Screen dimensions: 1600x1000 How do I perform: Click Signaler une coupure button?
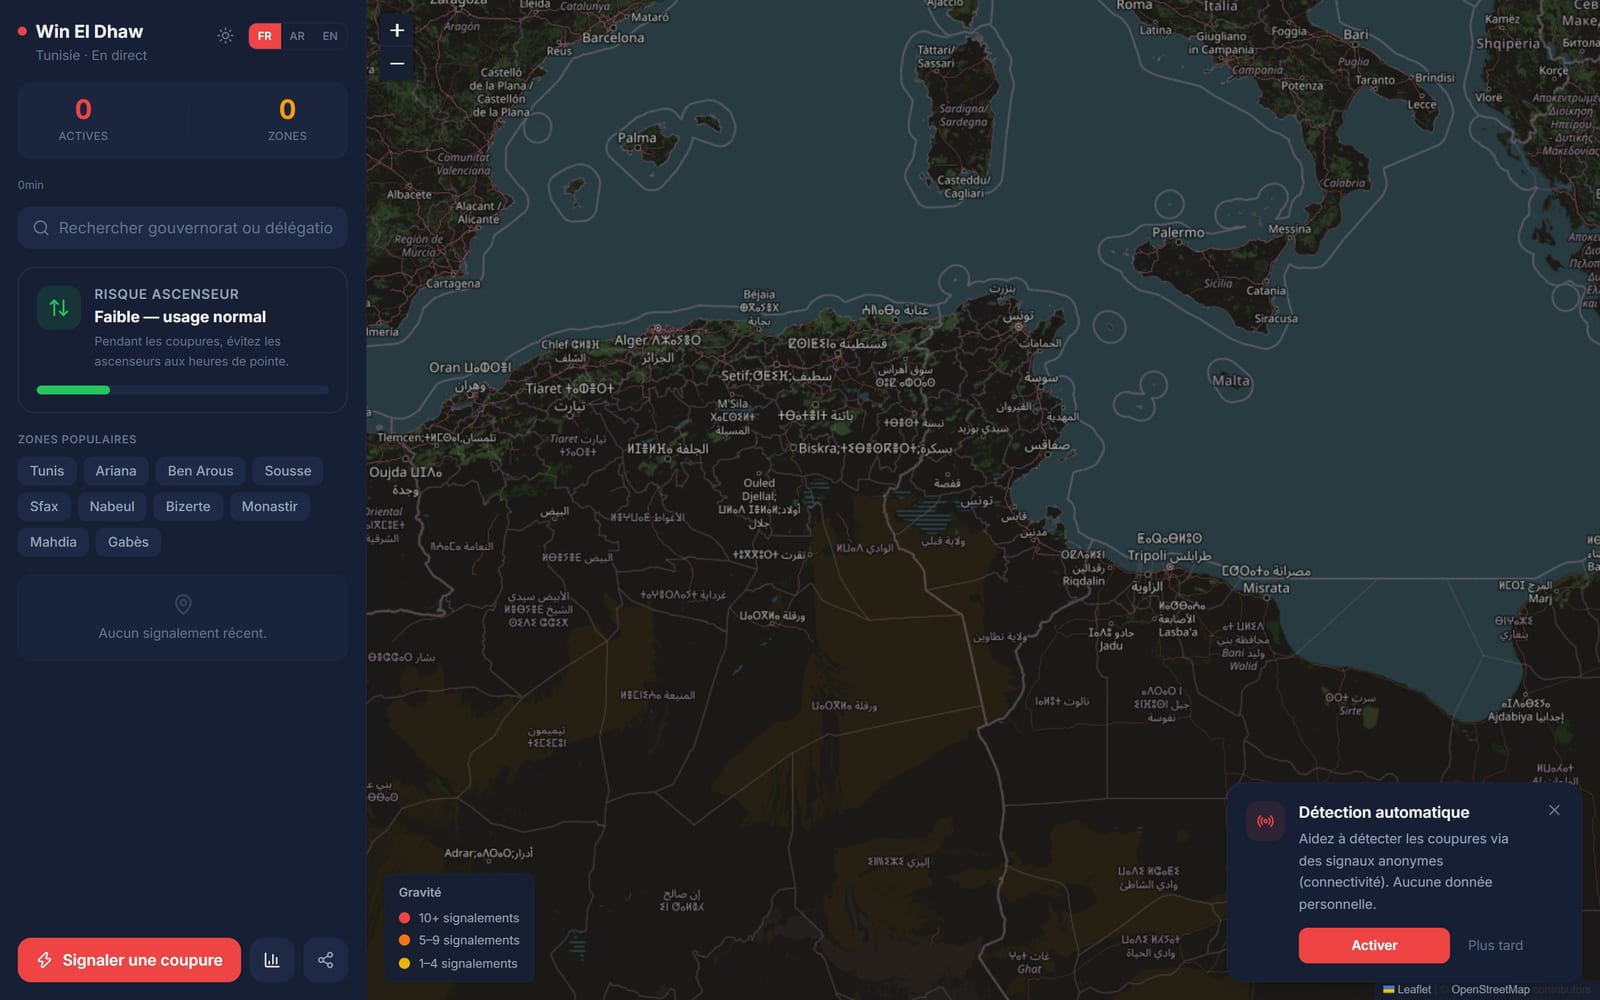click(x=129, y=960)
